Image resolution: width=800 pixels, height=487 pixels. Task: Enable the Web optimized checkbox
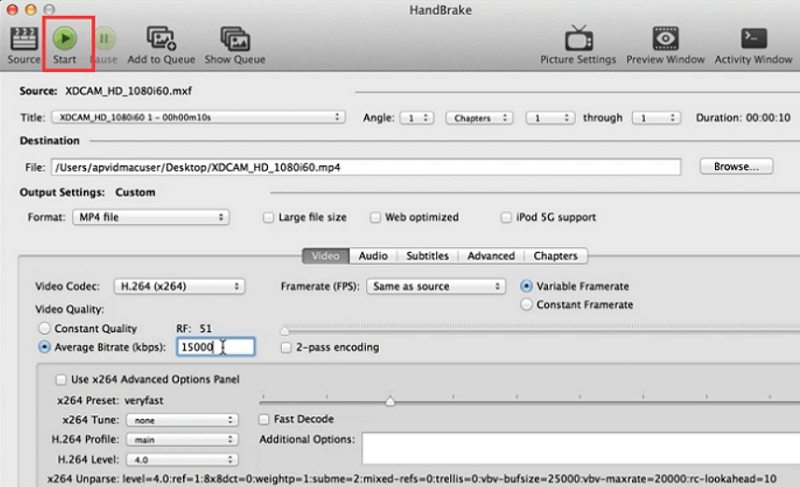tap(375, 218)
